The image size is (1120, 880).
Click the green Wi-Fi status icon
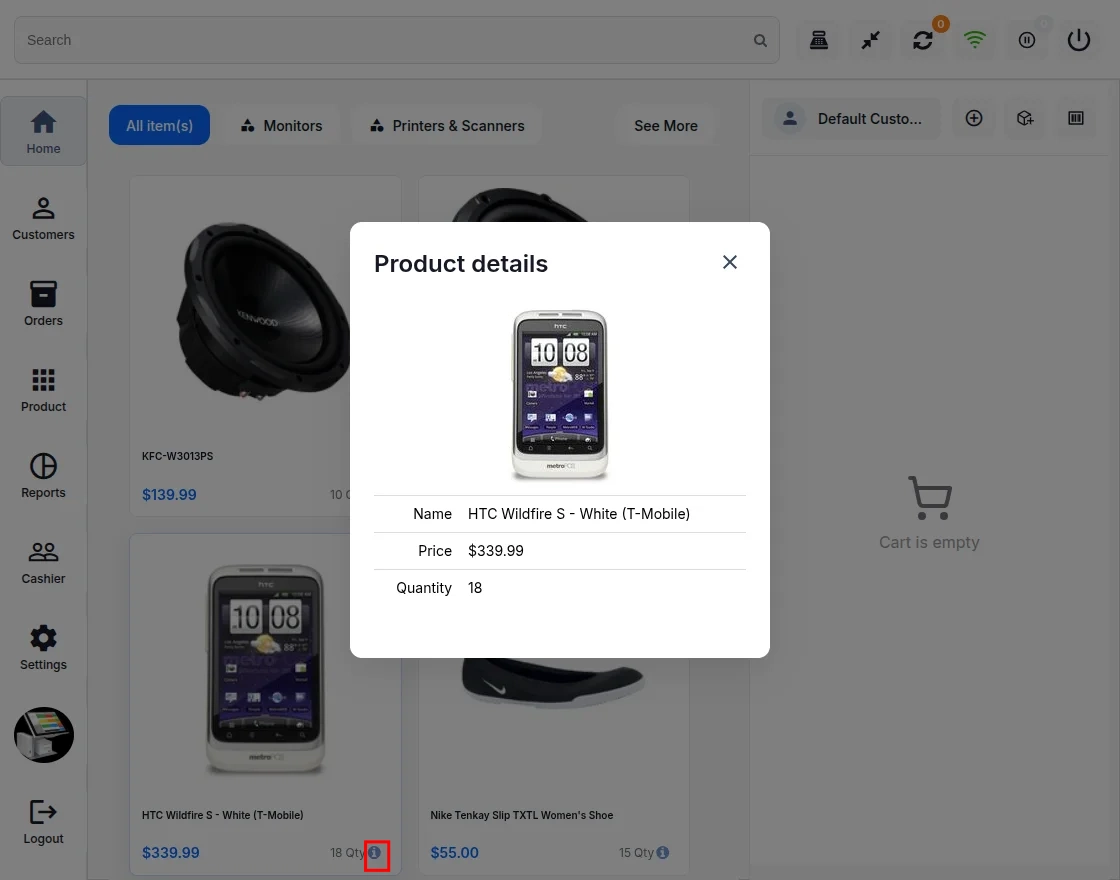pyautogui.click(x=975, y=40)
